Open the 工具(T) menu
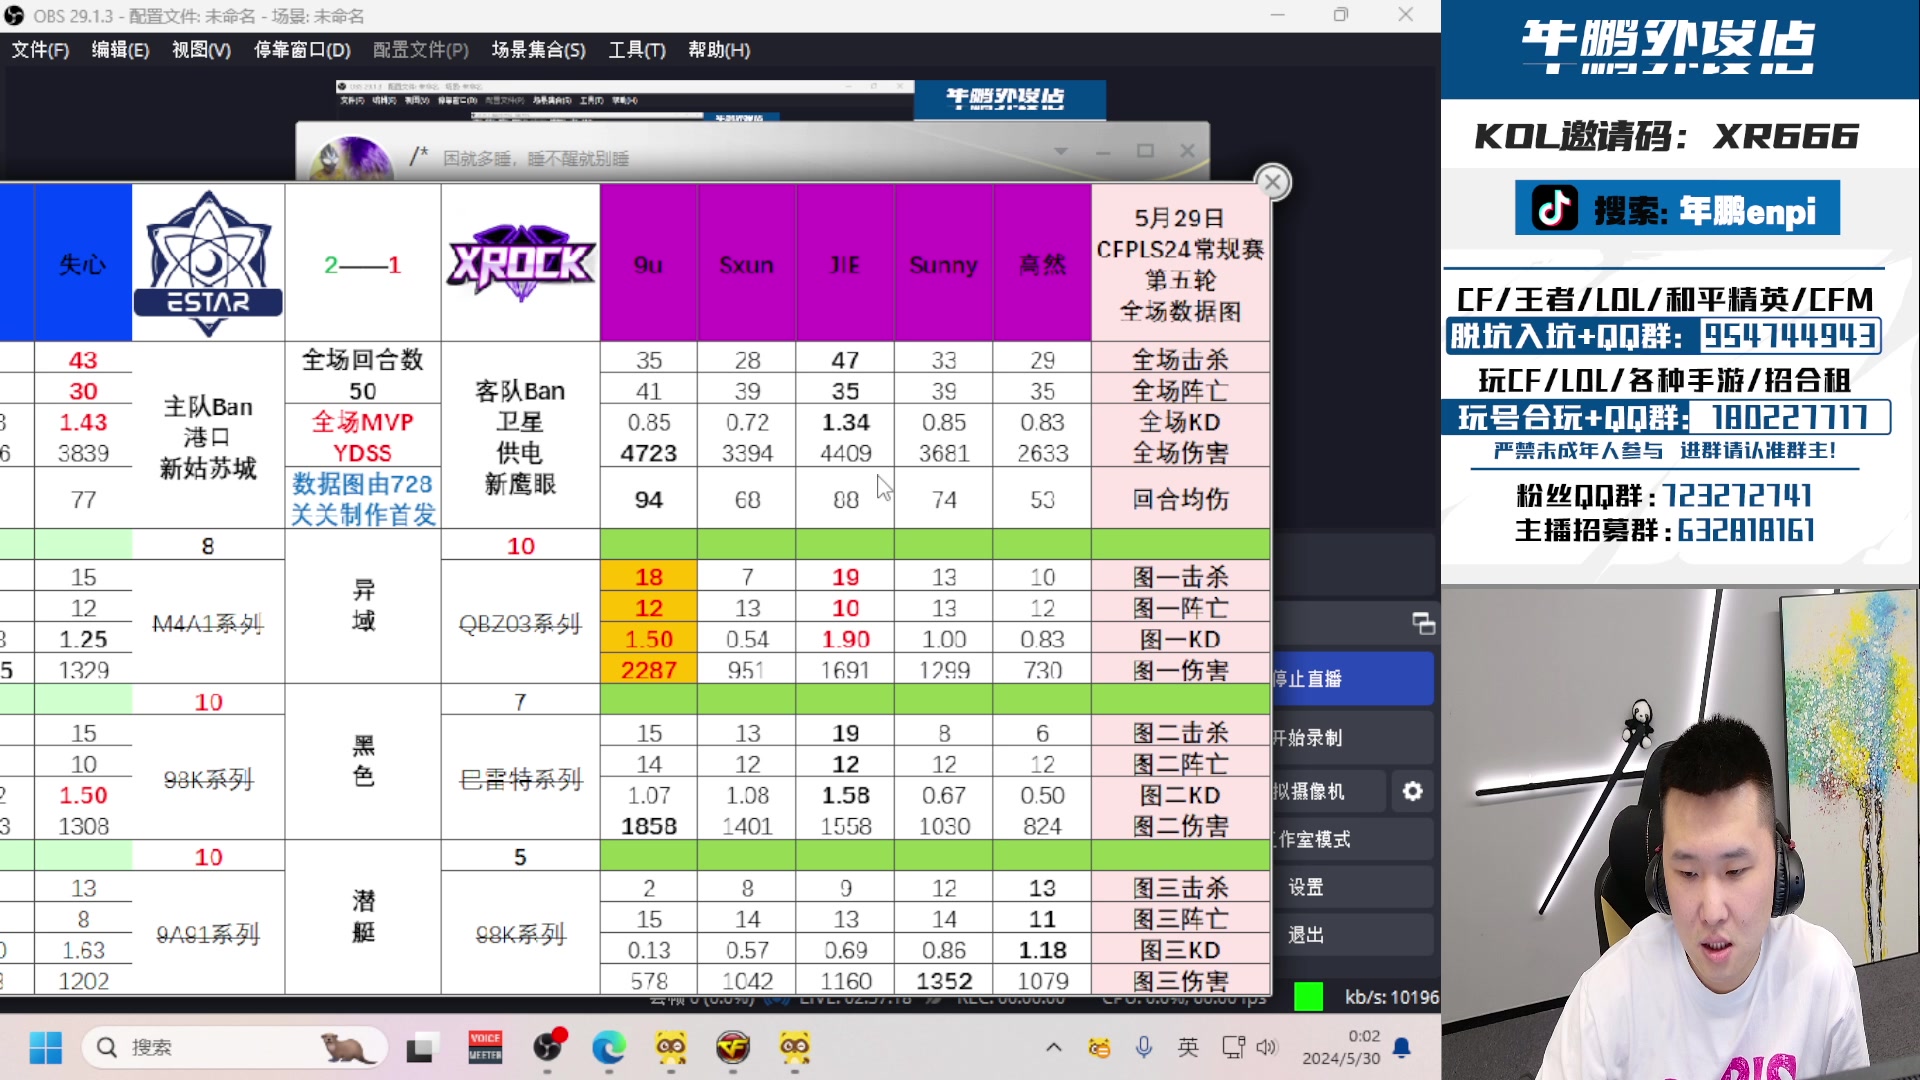Screen dimensions: 1920x1080 click(636, 50)
